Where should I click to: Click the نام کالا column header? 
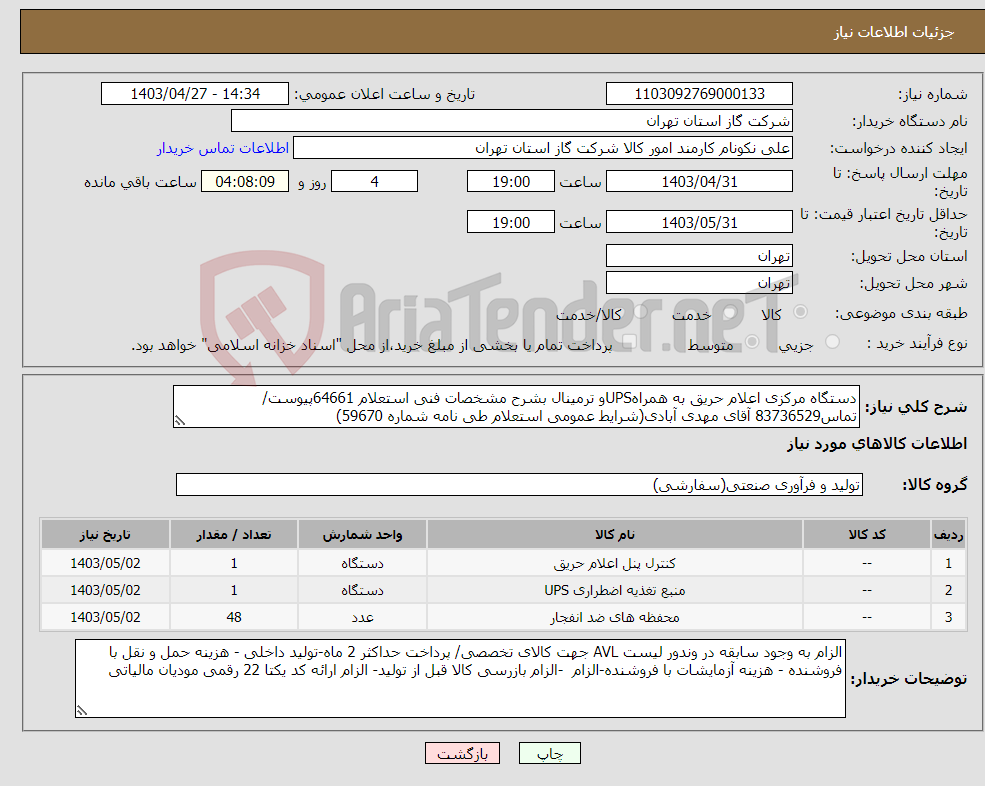click(x=614, y=535)
